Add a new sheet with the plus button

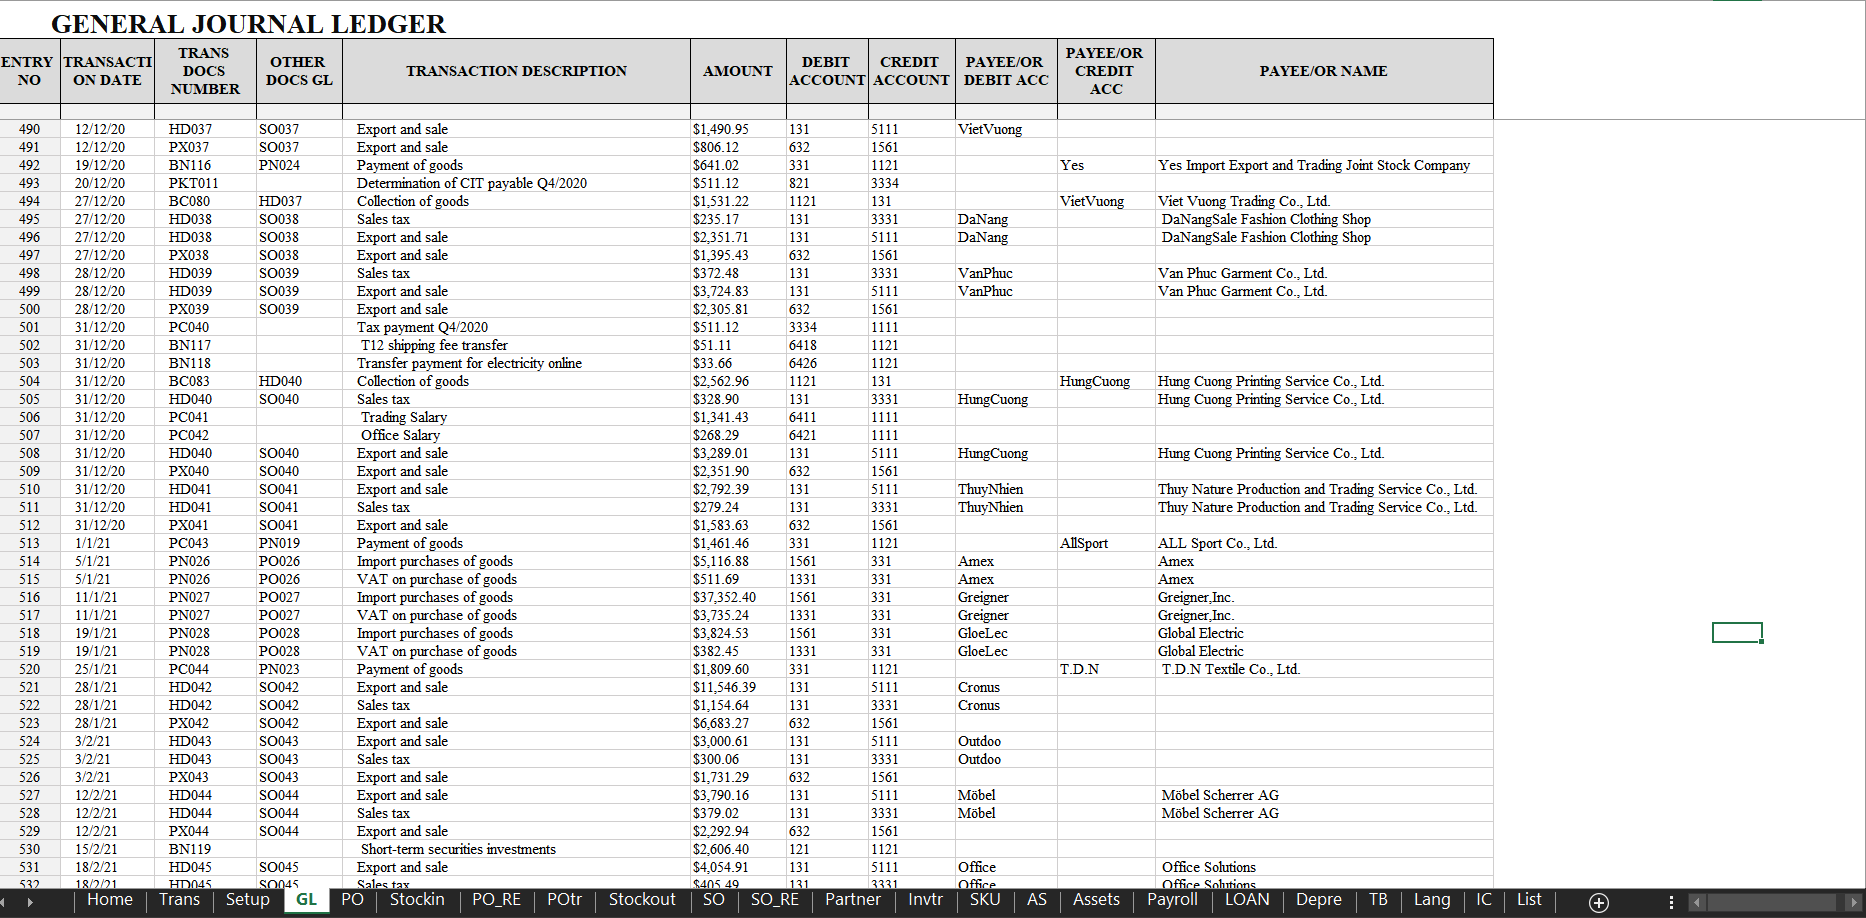[1599, 902]
